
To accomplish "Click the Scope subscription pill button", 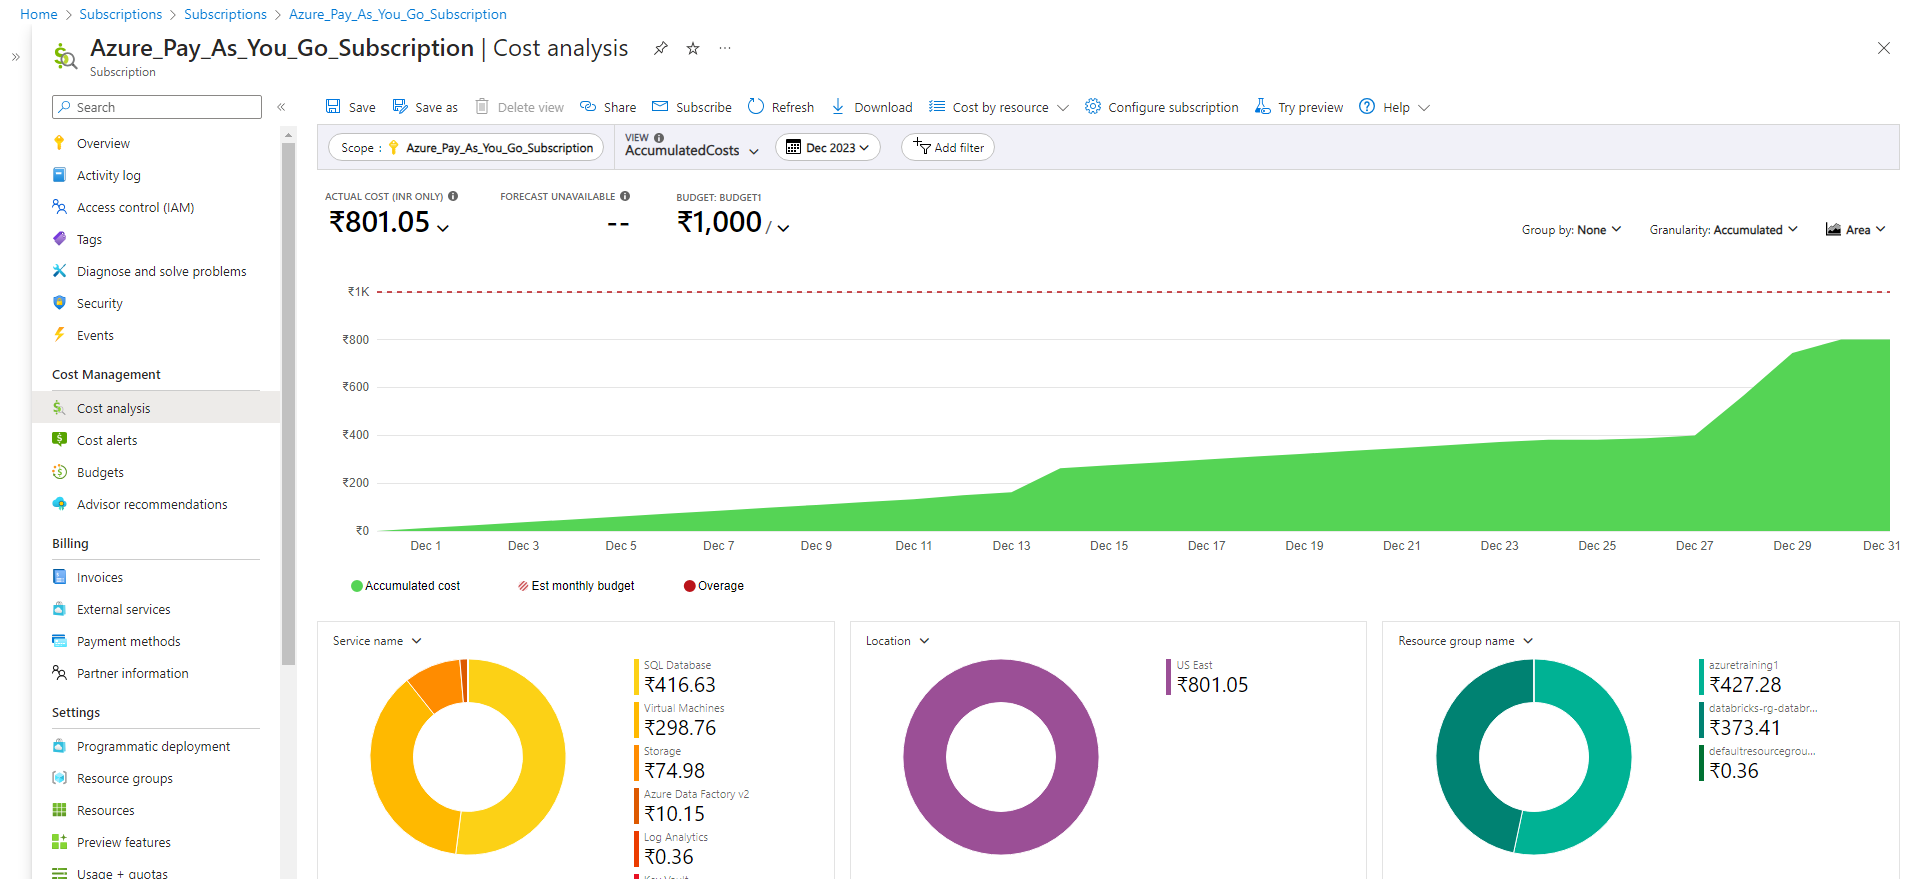I will (x=466, y=148).
